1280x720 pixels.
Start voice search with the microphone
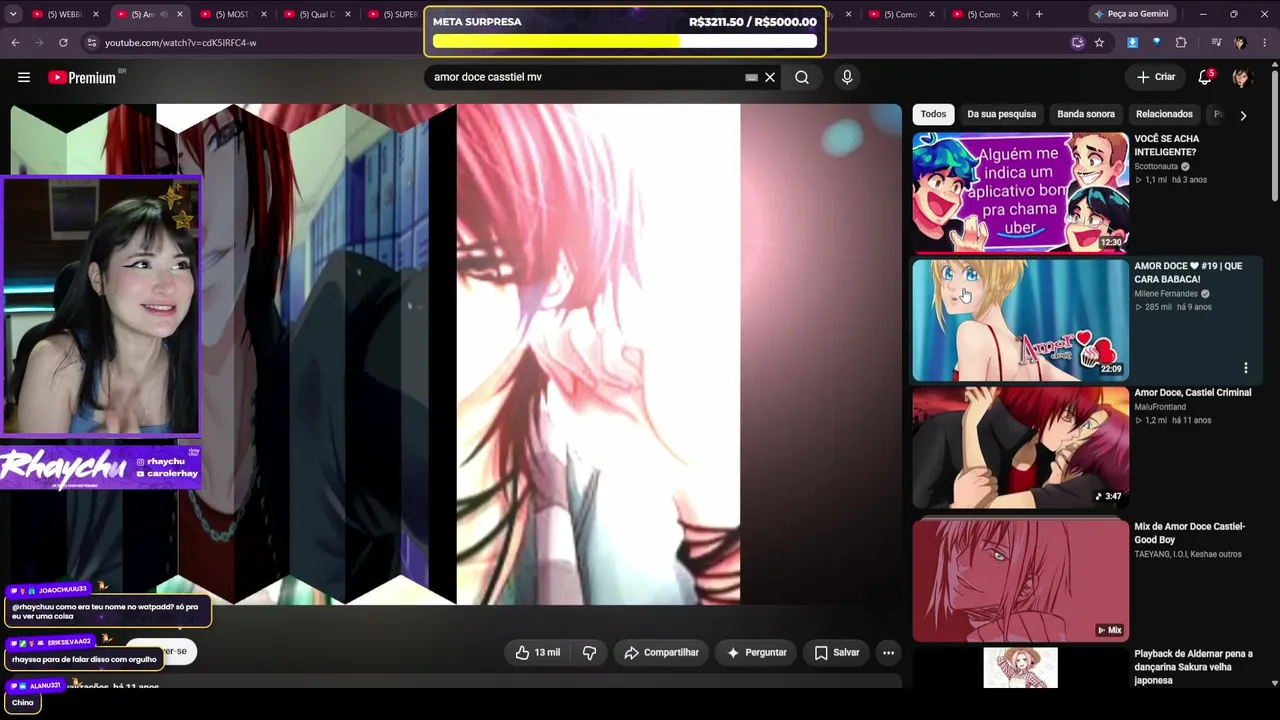click(x=847, y=77)
